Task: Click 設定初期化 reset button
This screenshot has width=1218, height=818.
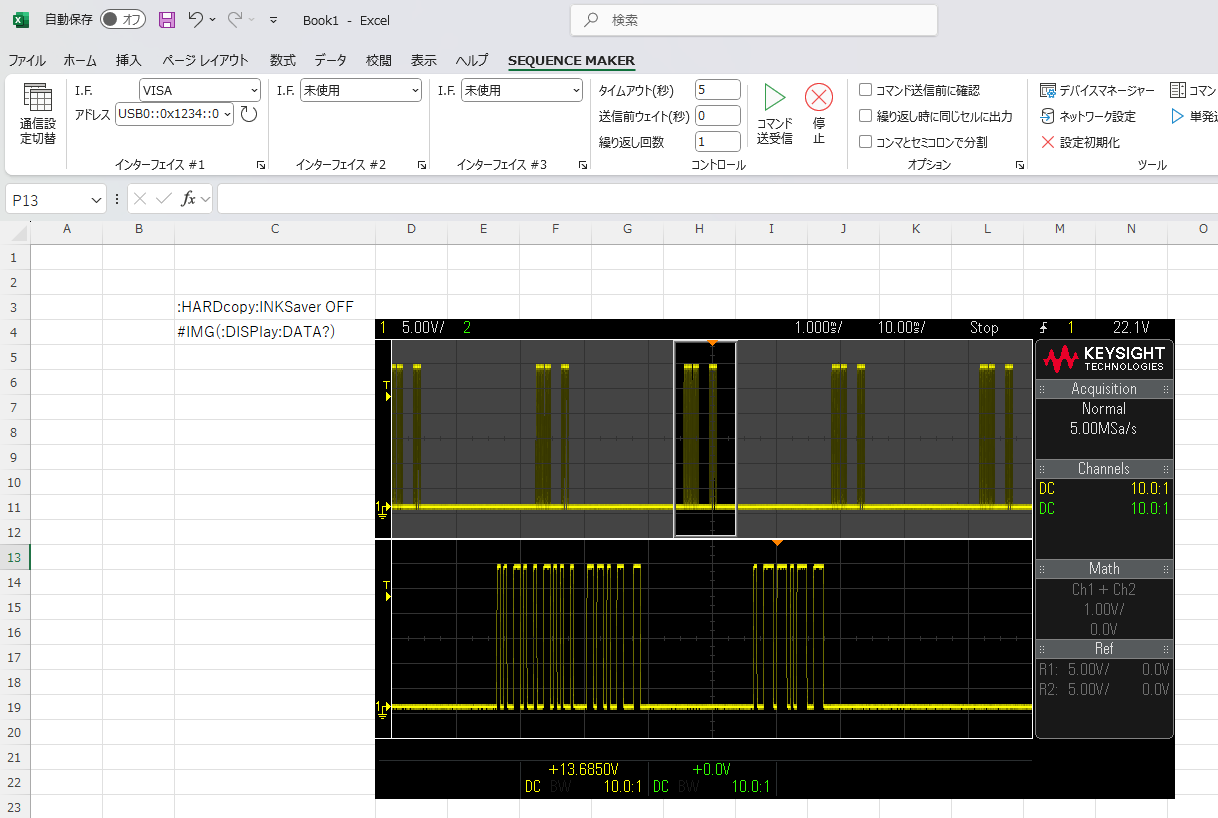Action: (1080, 142)
